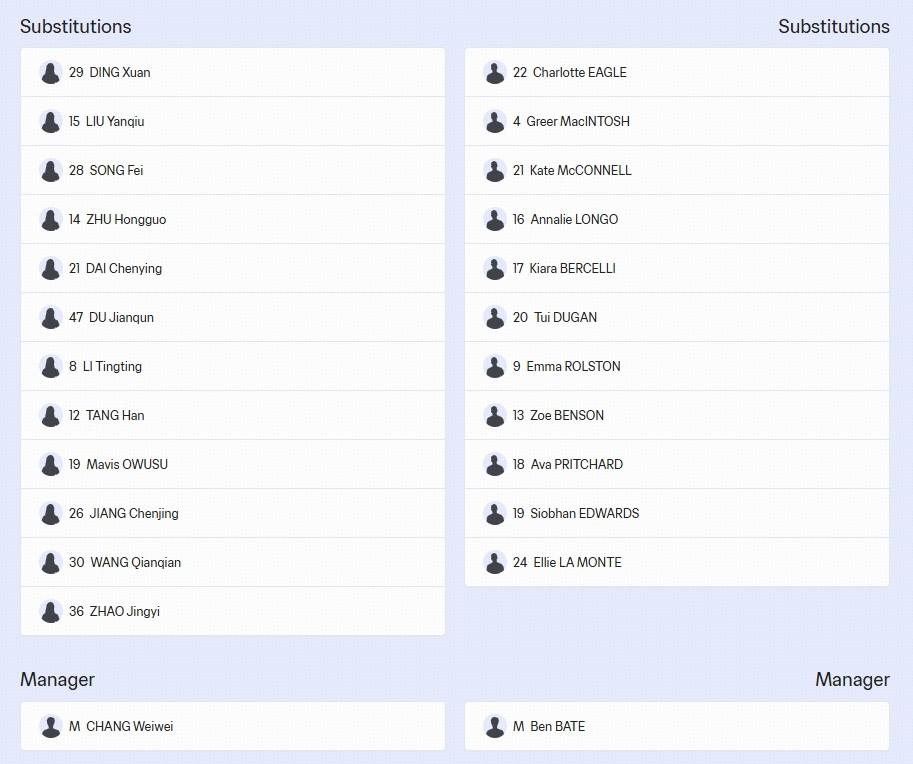Screen dimensions: 913x764
Task: Select SONG Fei in substitutions list
Action: click(x=116, y=171)
